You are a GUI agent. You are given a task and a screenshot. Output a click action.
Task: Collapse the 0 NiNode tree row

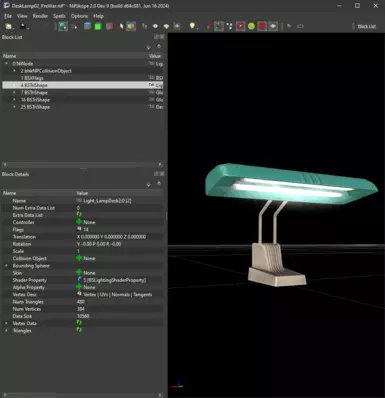(6, 63)
